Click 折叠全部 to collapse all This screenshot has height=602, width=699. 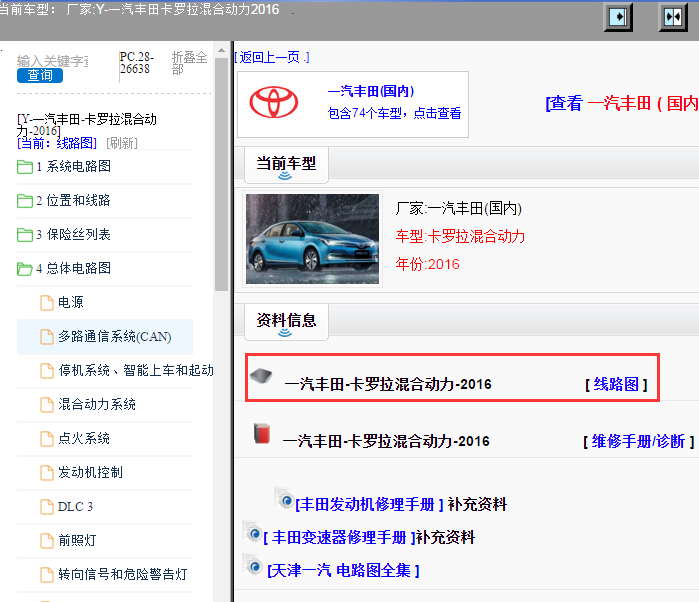click(189, 63)
